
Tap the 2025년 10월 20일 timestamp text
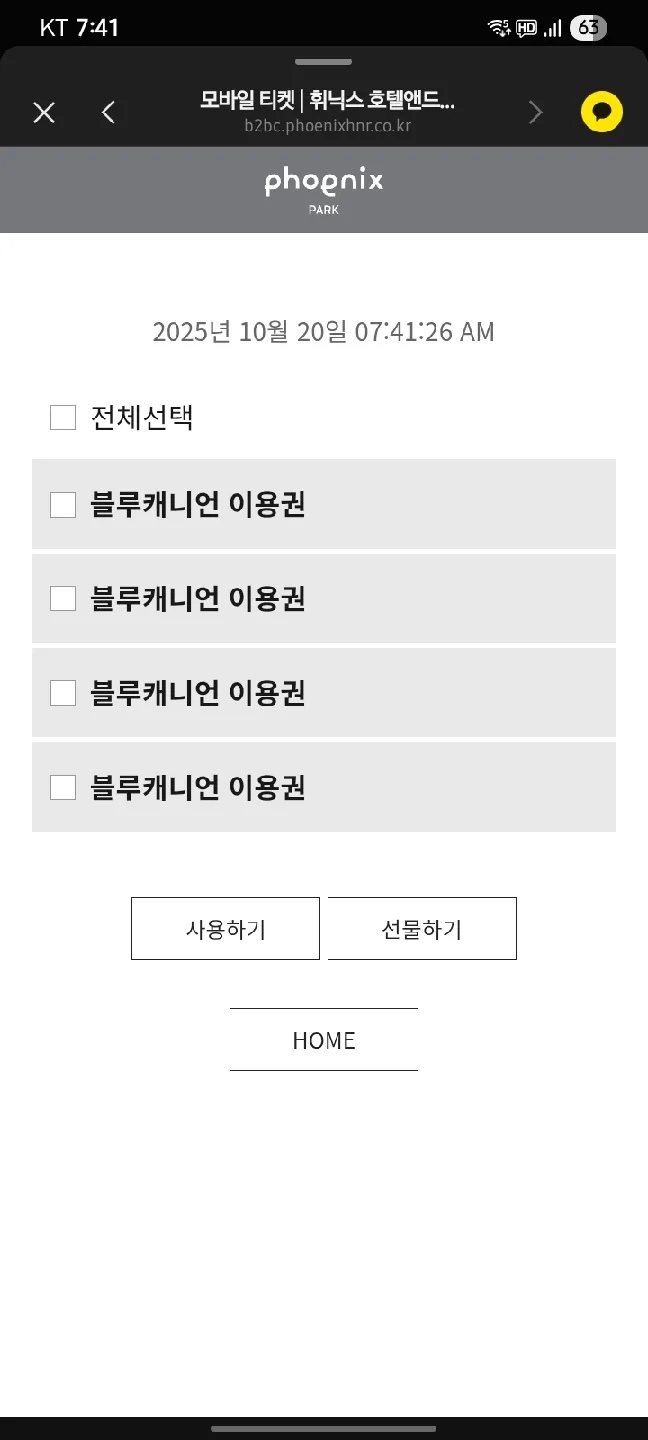pyautogui.click(x=324, y=332)
